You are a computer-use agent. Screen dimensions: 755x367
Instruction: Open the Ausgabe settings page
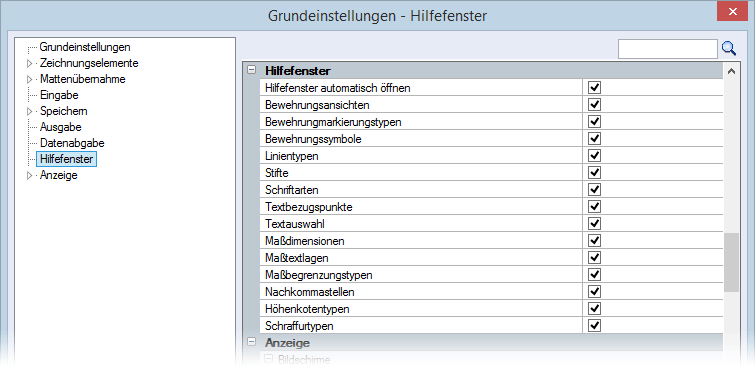click(x=61, y=127)
